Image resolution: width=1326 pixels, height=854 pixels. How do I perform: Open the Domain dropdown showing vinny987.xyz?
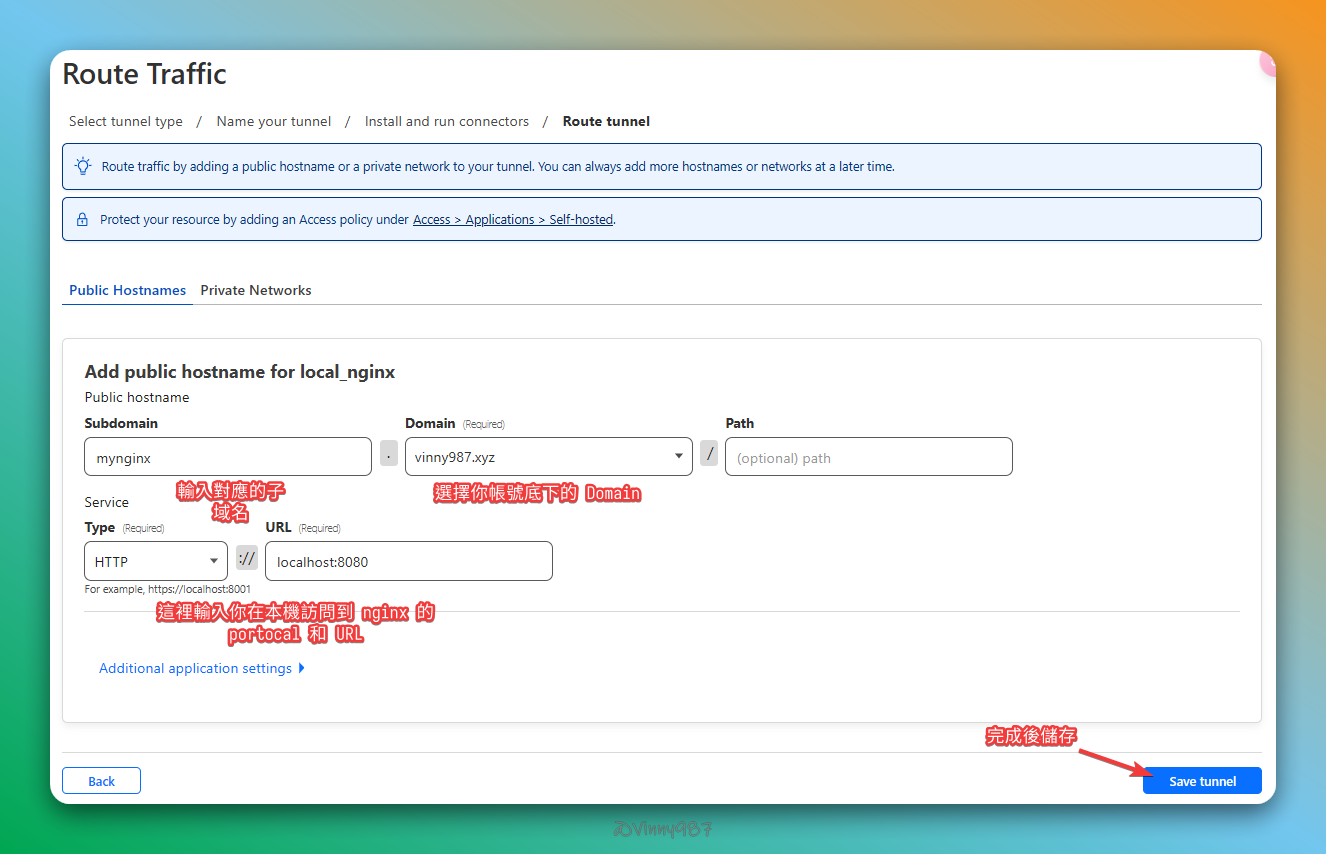[548, 457]
